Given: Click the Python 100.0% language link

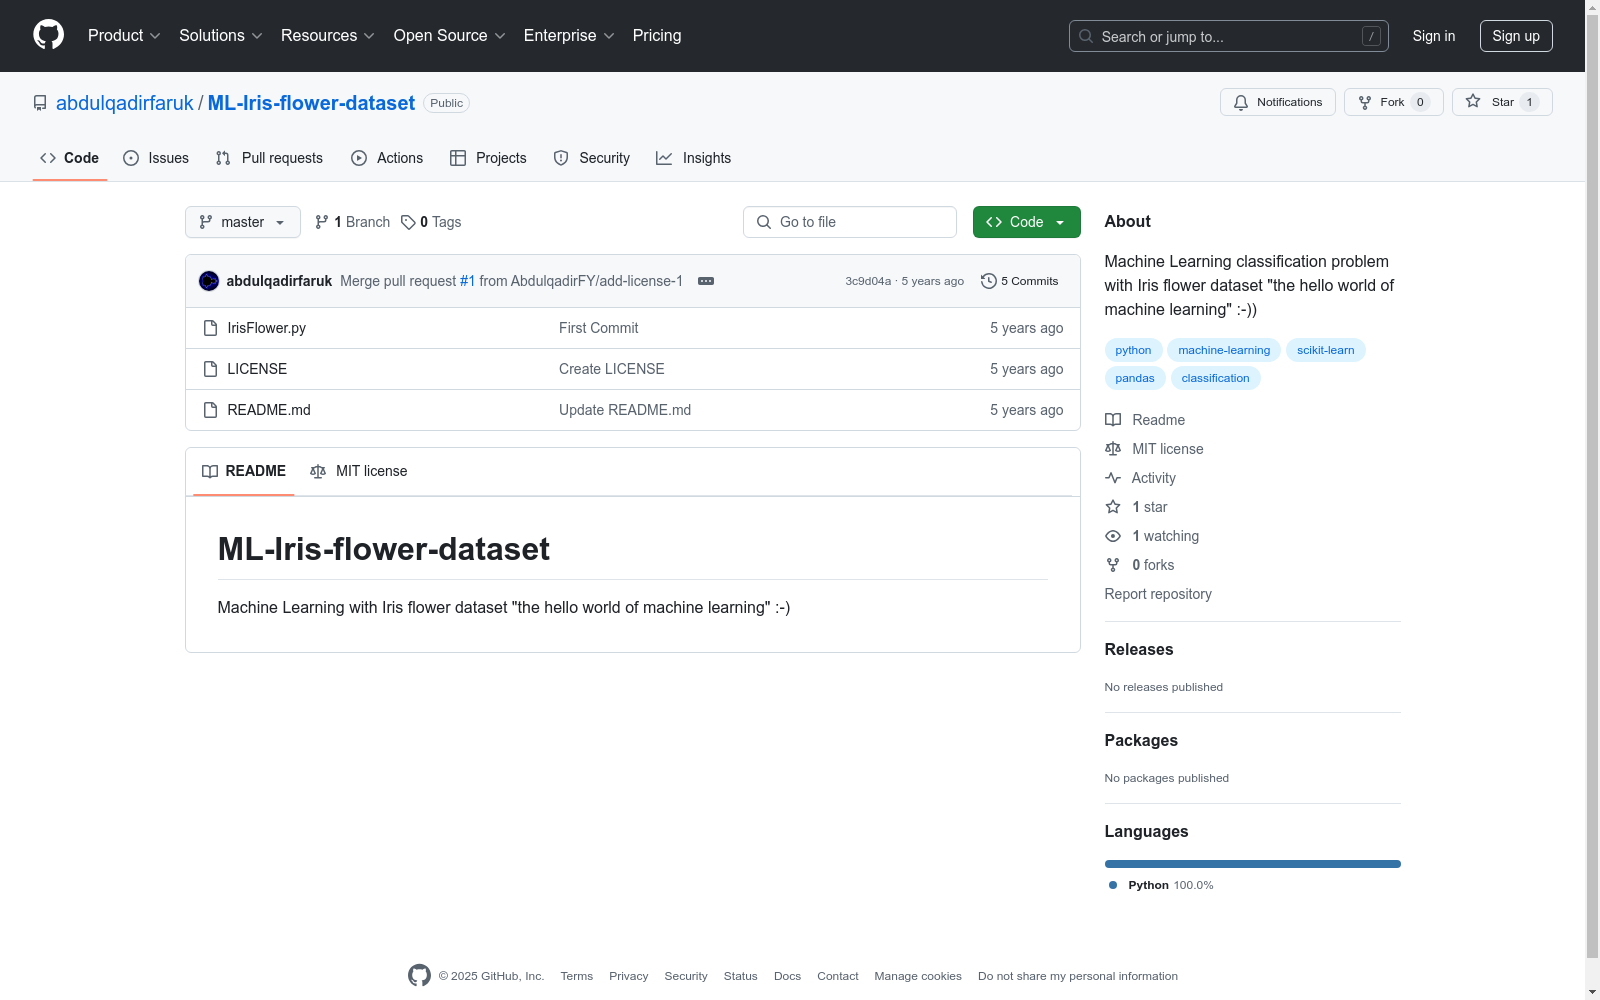Looking at the screenshot, I should coord(1161,885).
